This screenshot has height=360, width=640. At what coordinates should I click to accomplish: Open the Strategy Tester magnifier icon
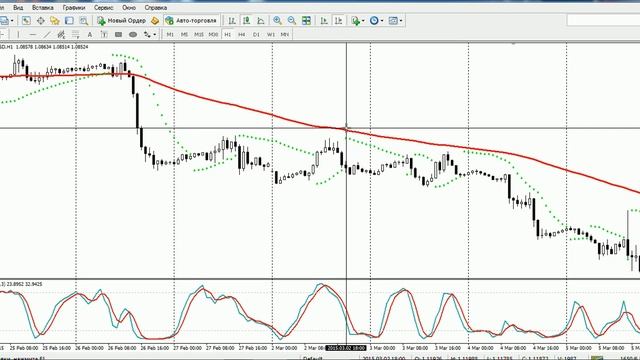[84, 20]
